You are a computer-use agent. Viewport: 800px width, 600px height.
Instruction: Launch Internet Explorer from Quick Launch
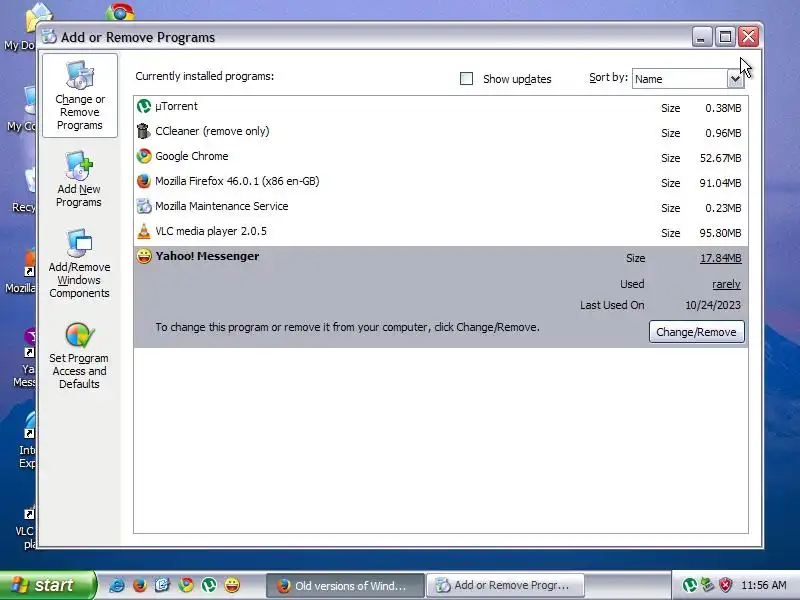[117, 585]
